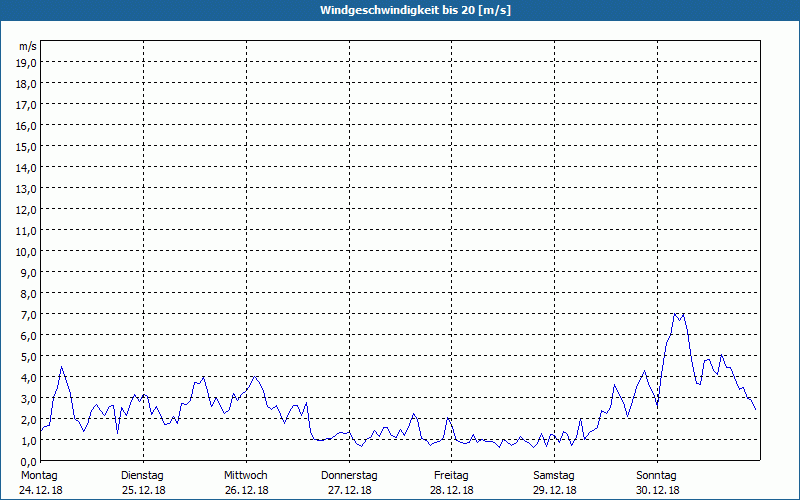Click the 'Samstag' day label
Screen dimensions: 800x500
(x=554, y=476)
